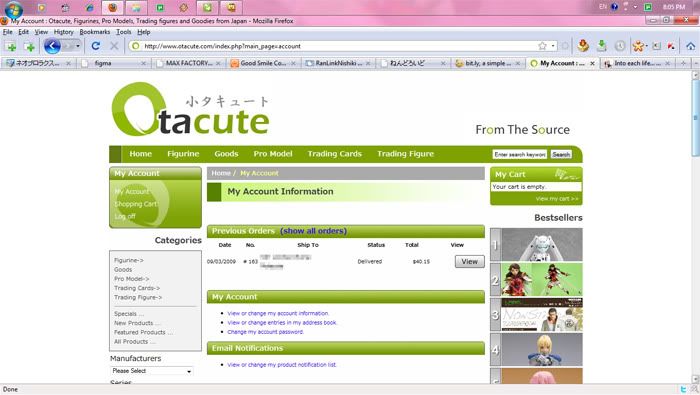The height and width of the screenshot is (395, 700).
Task: Click the 'Enter search keyword' field
Action: click(x=520, y=154)
